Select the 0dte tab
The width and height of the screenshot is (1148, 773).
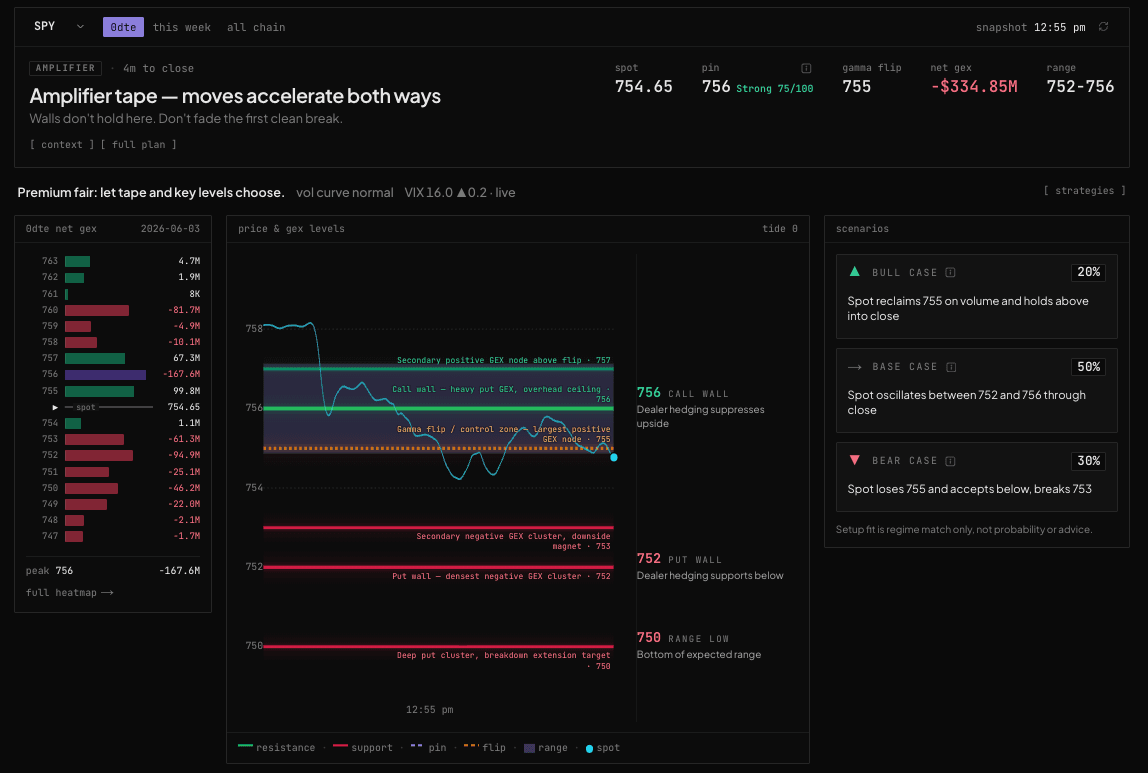pos(123,27)
